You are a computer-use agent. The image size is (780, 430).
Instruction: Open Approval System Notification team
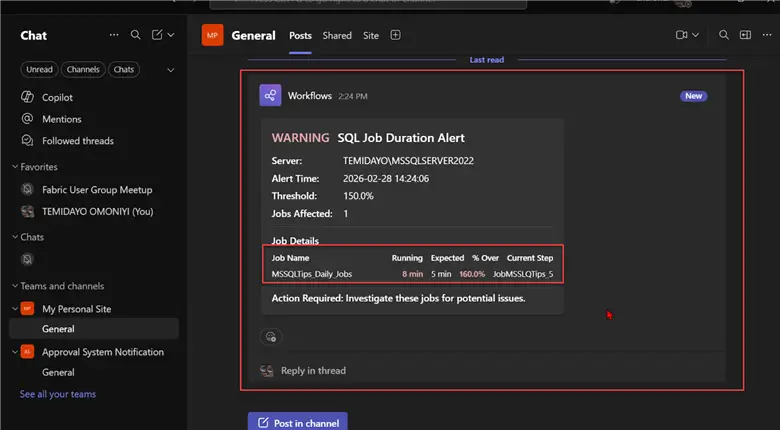(103, 352)
